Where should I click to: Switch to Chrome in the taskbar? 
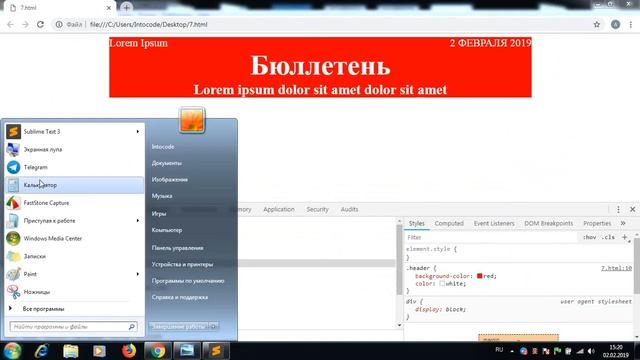point(158,351)
